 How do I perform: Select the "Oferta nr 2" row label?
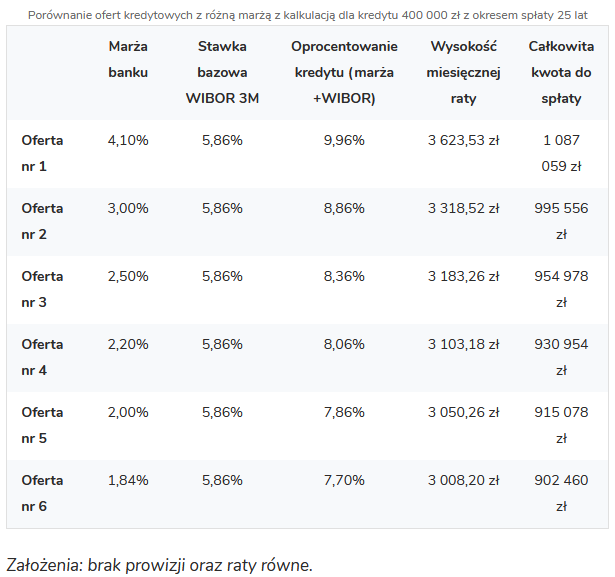pyautogui.click(x=42, y=221)
